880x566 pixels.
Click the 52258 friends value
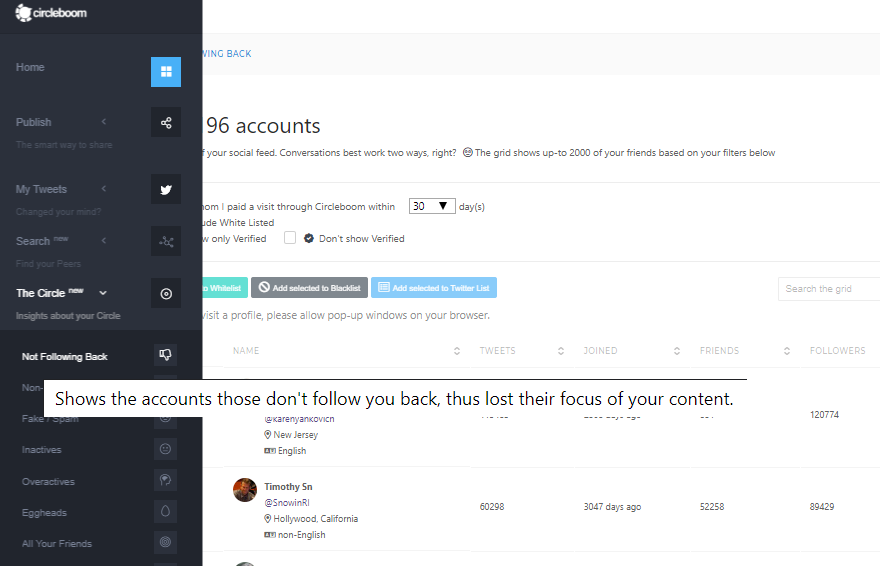coord(712,507)
